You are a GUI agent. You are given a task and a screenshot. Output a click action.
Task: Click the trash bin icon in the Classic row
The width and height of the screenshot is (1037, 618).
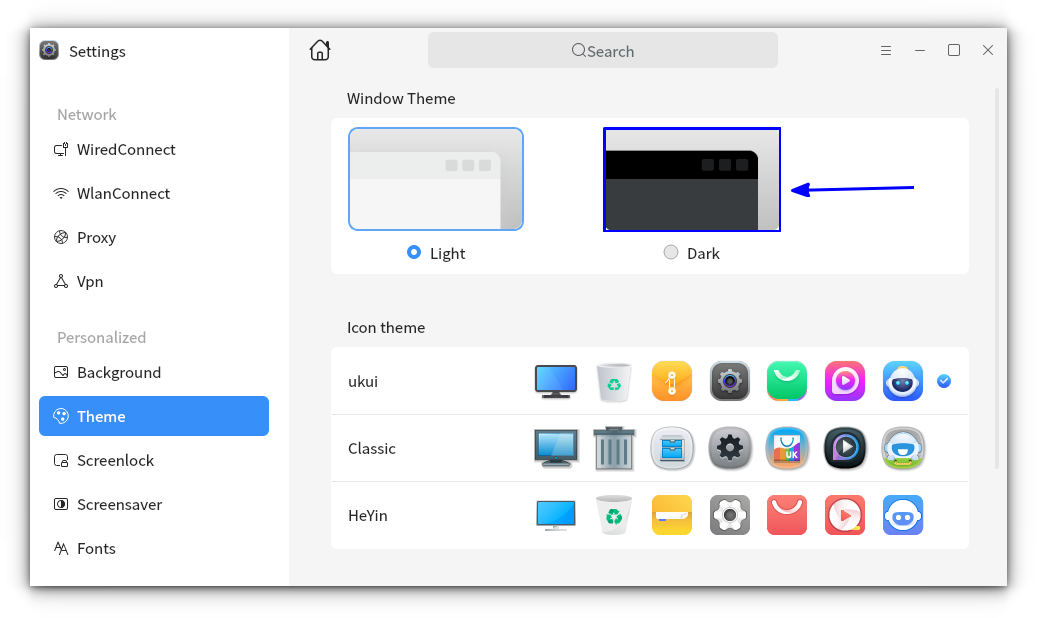click(613, 448)
